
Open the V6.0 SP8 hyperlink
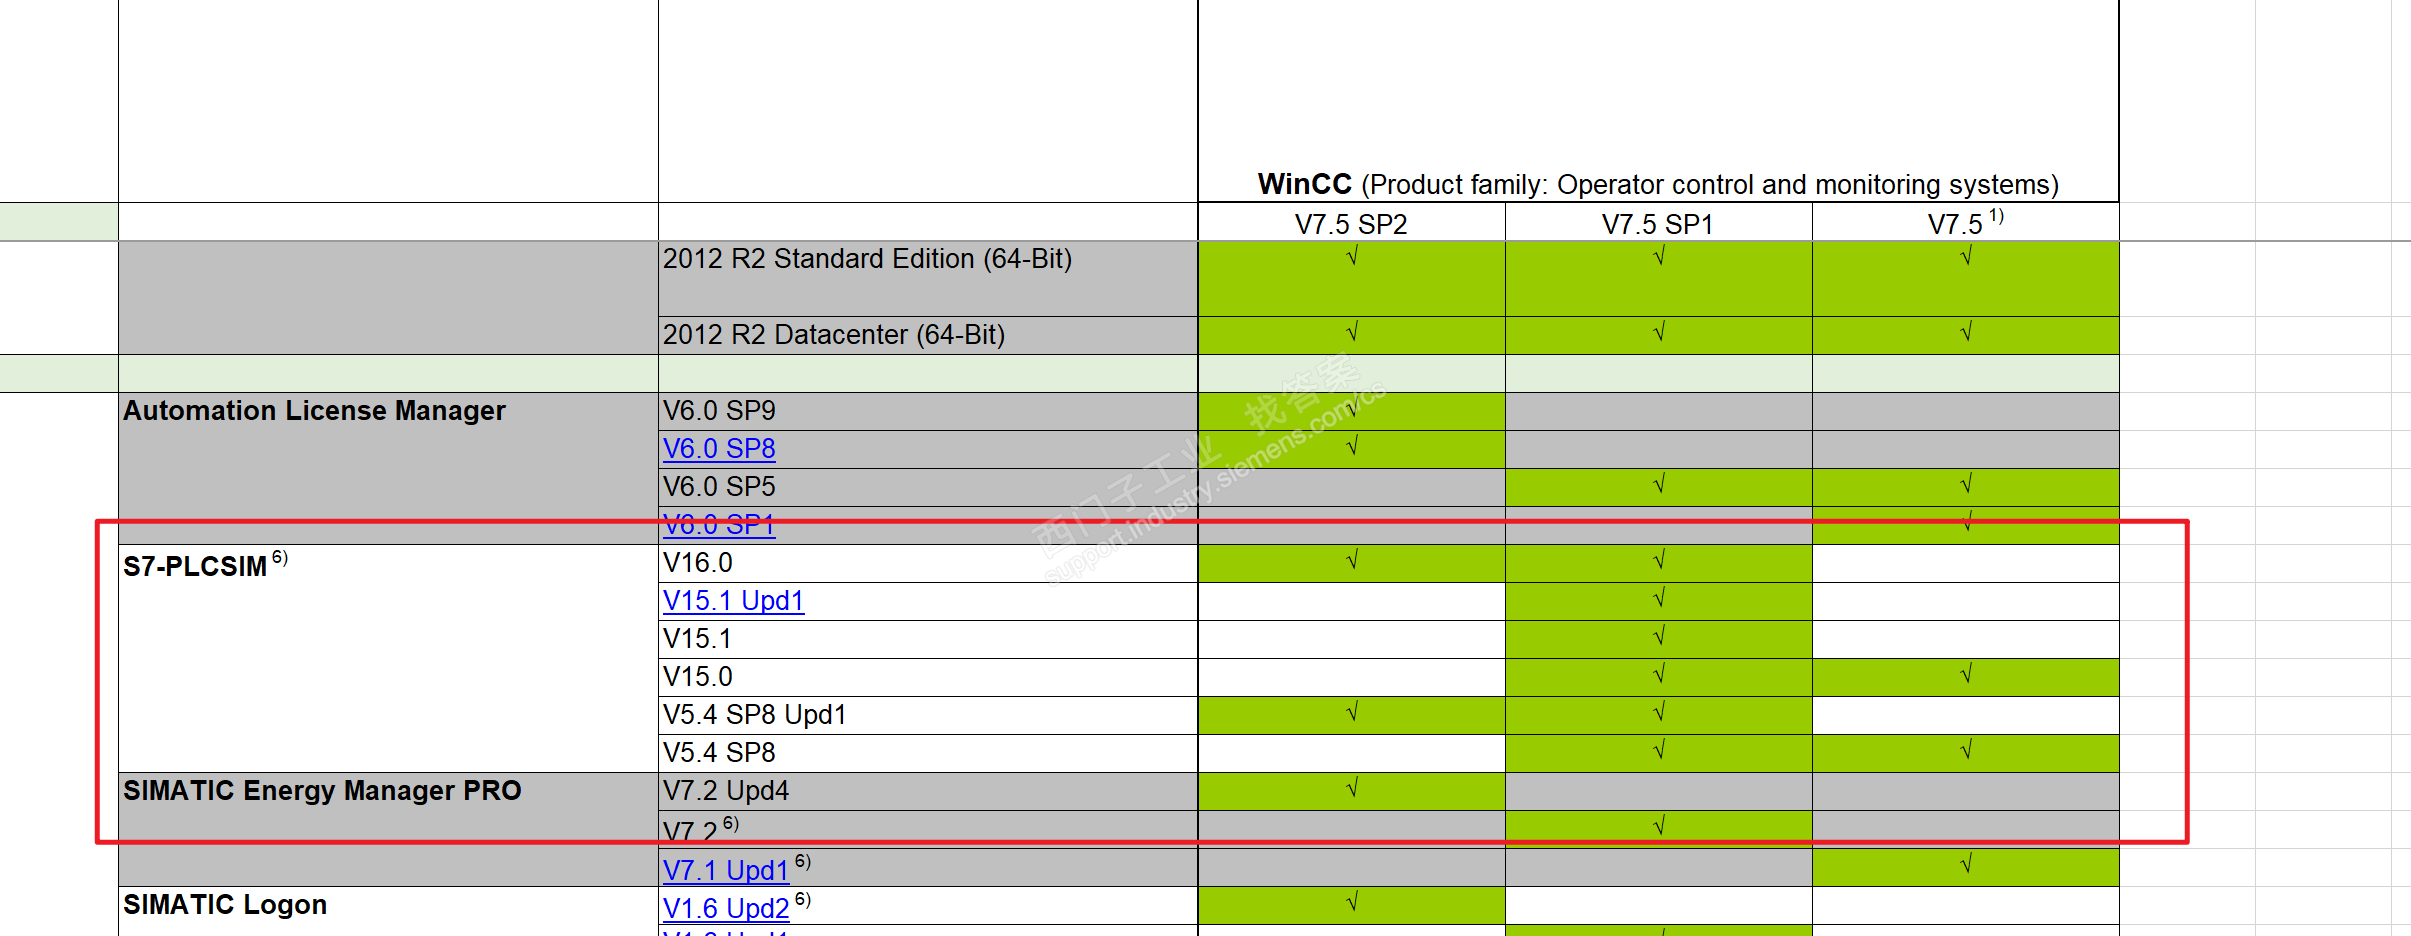click(x=719, y=449)
